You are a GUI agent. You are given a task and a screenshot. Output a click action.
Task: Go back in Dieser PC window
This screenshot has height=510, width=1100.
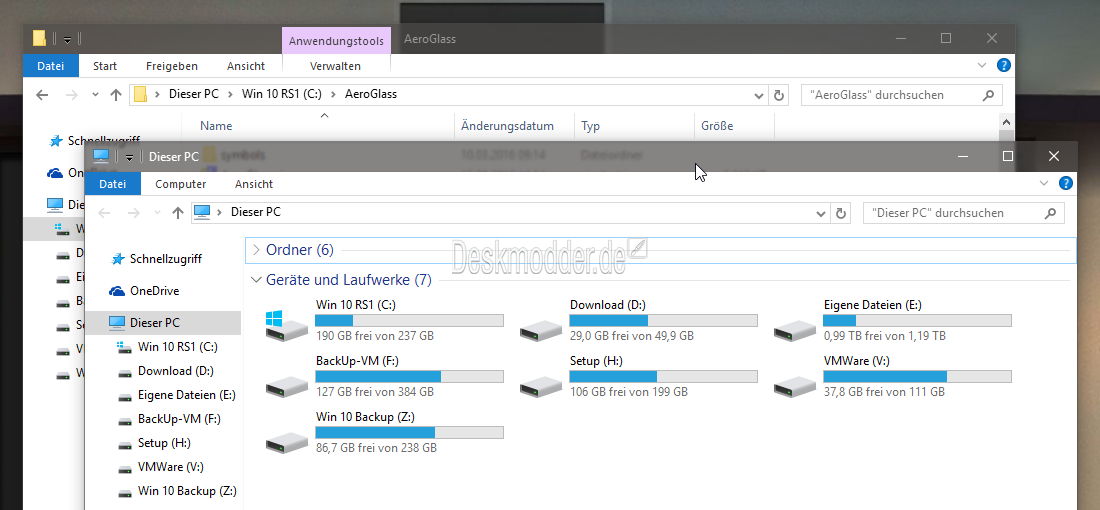[x=104, y=213]
